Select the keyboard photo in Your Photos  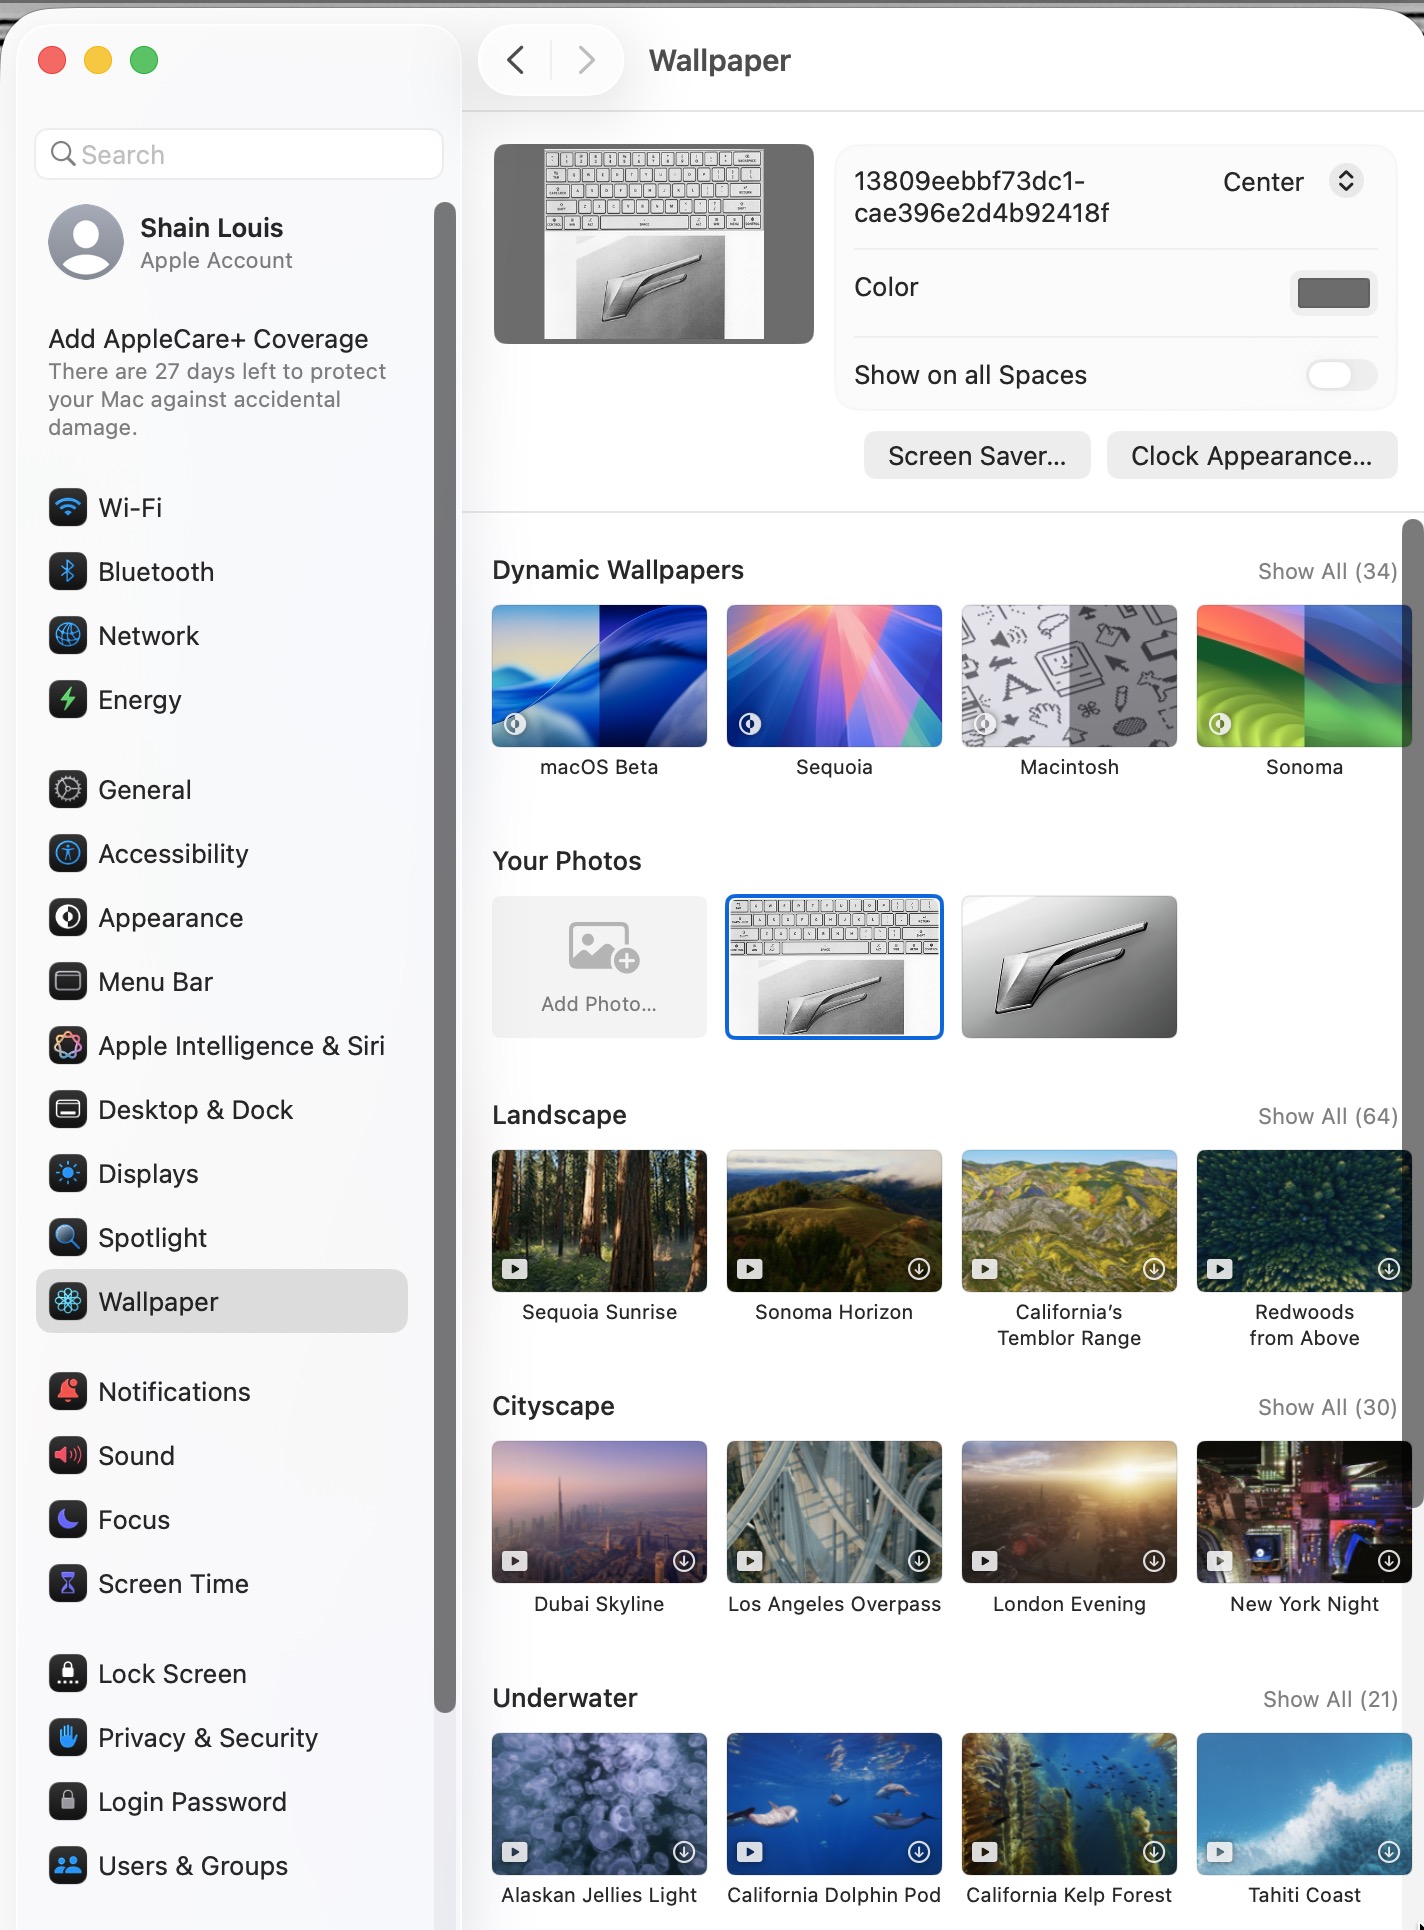834,966
